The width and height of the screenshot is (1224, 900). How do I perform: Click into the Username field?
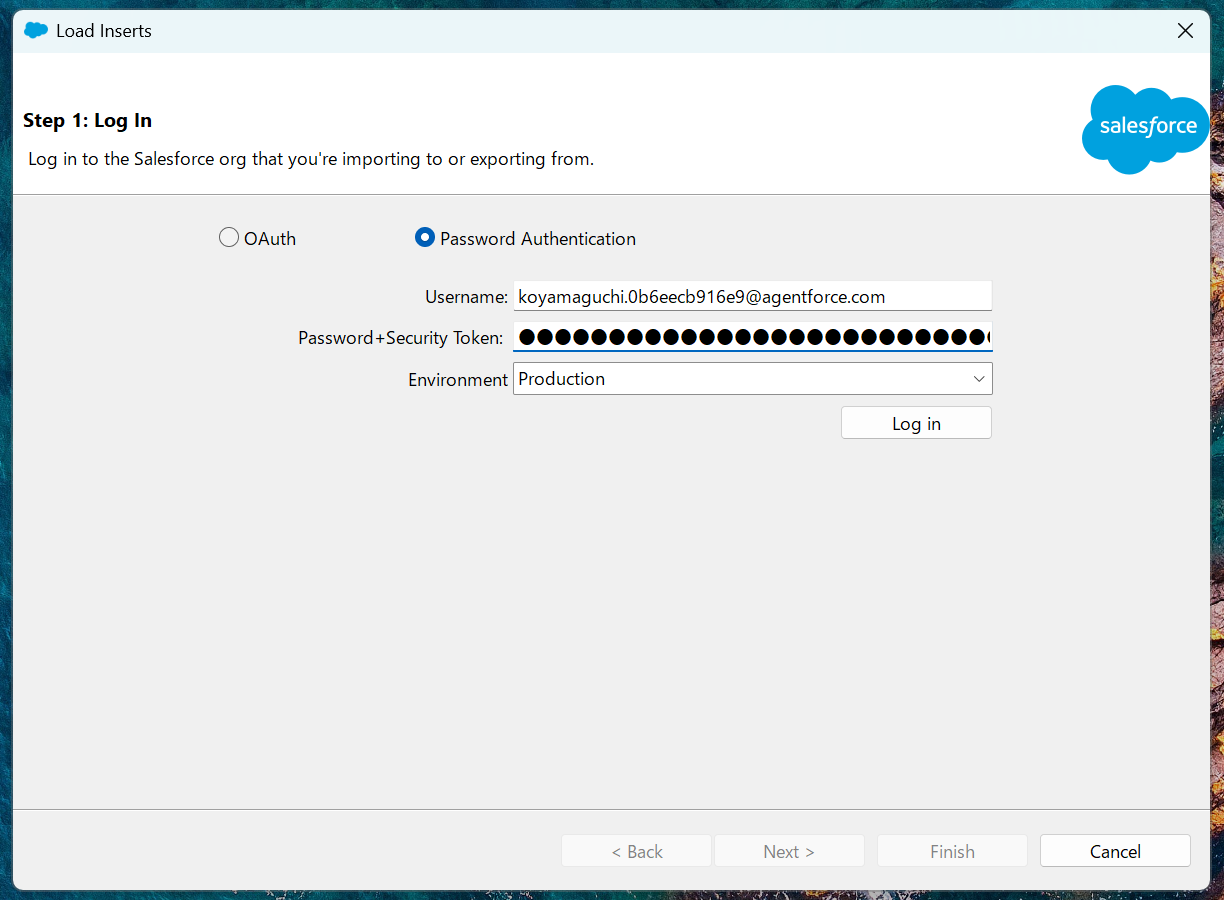pyautogui.click(x=752, y=296)
